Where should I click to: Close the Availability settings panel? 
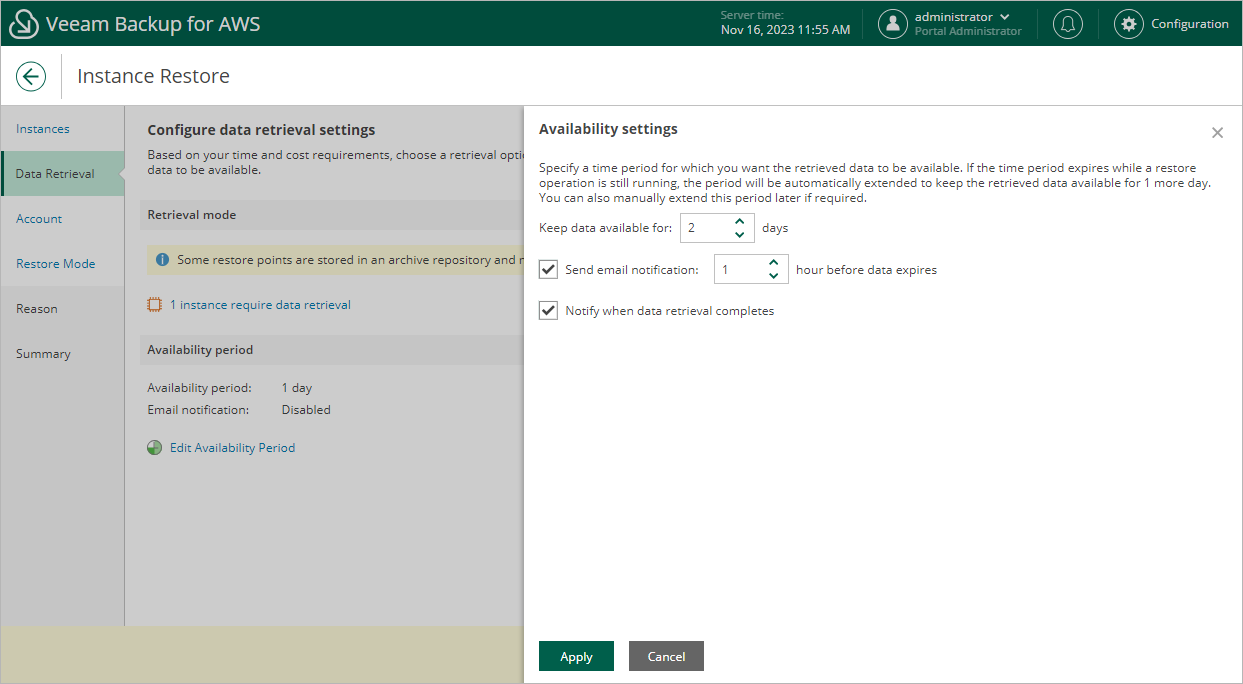click(x=1217, y=133)
